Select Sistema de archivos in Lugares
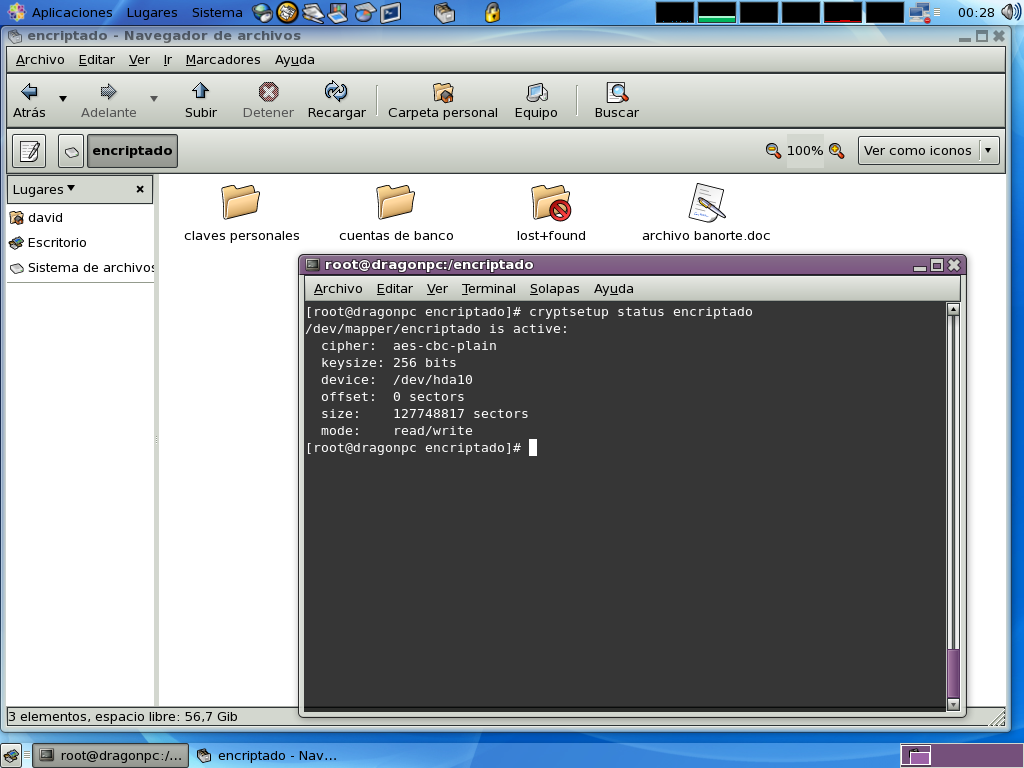This screenshot has height=768, width=1024. (90, 268)
